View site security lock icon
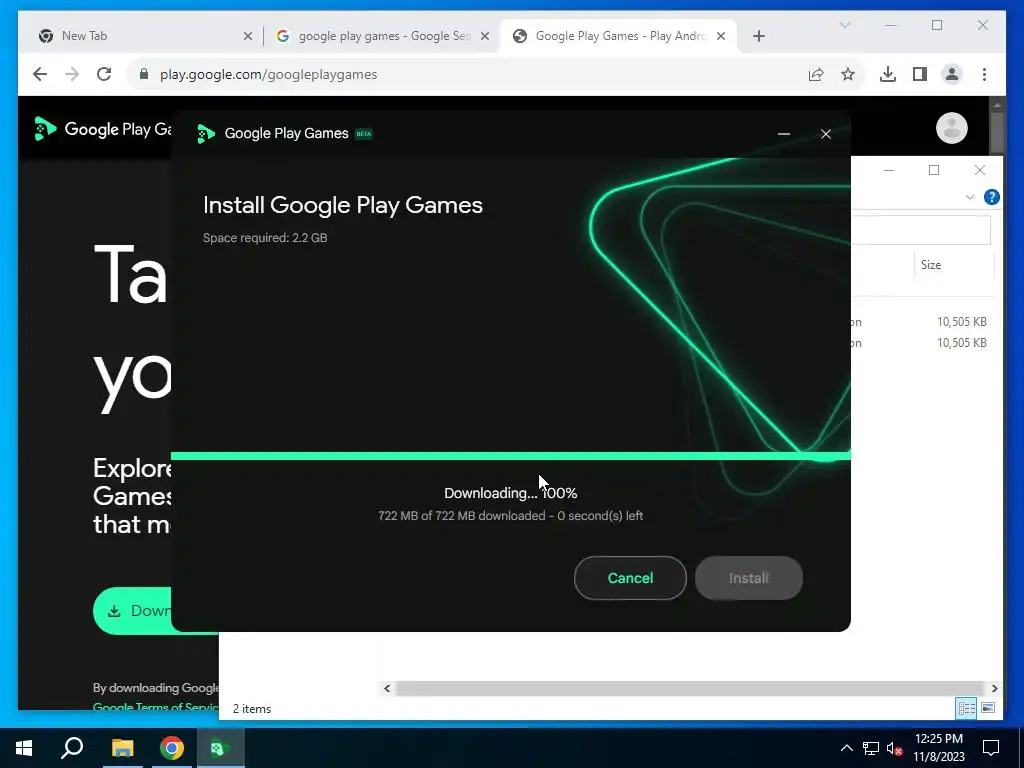This screenshot has width=1024, height=768. pos(144,74)
